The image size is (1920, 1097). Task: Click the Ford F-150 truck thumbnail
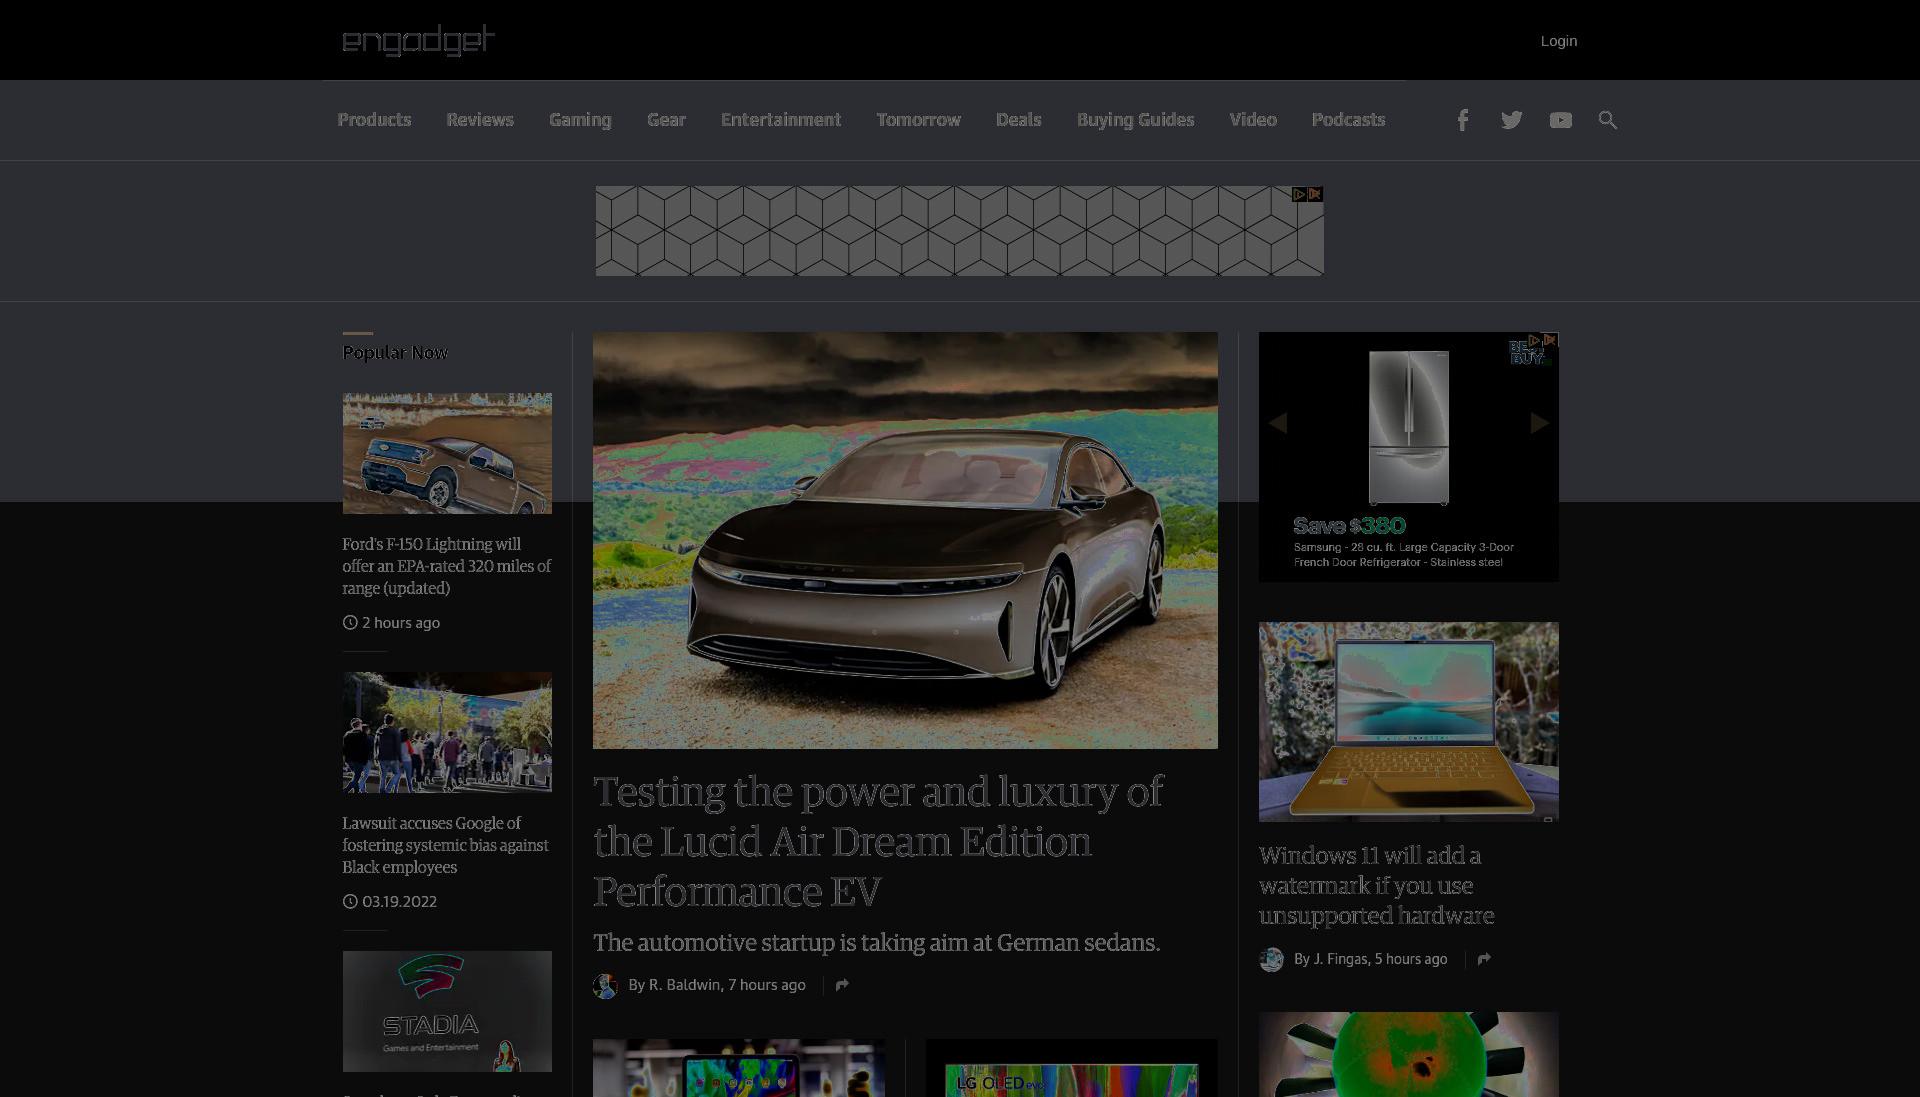coord(447,453)
